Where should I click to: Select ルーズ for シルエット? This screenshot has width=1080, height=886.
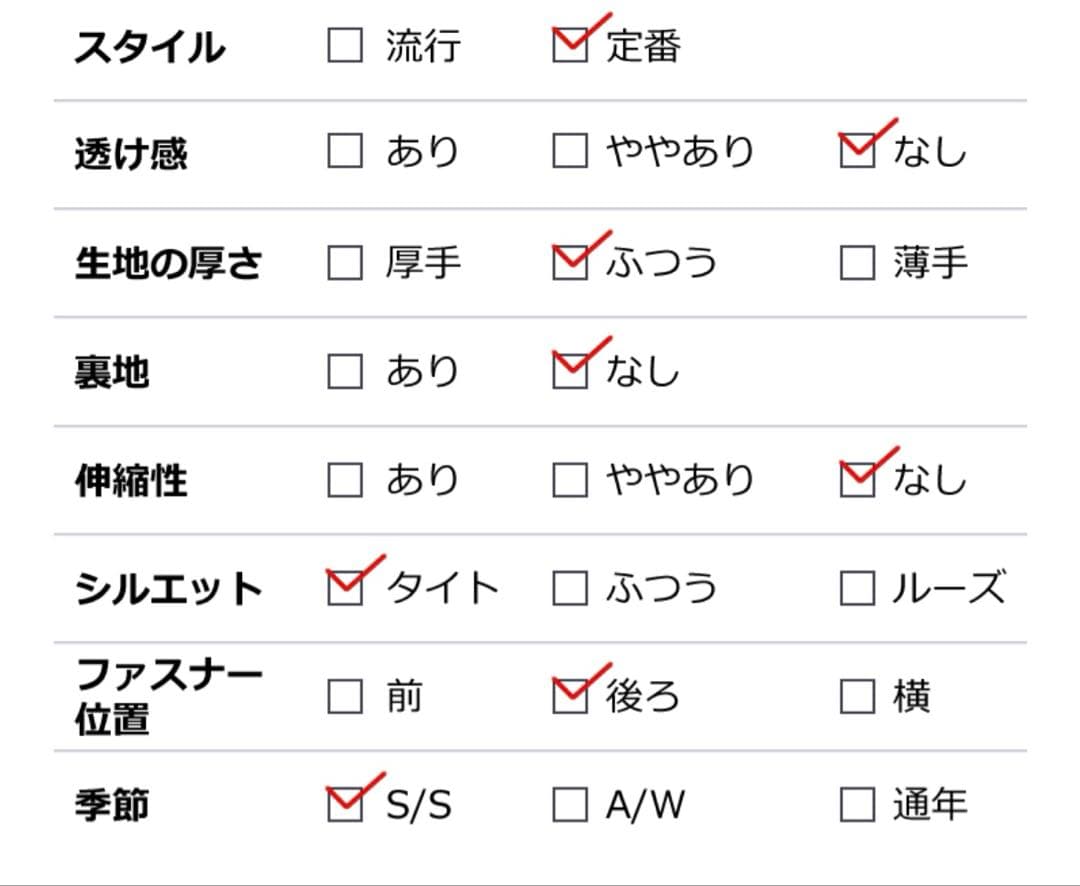[857, 588]
